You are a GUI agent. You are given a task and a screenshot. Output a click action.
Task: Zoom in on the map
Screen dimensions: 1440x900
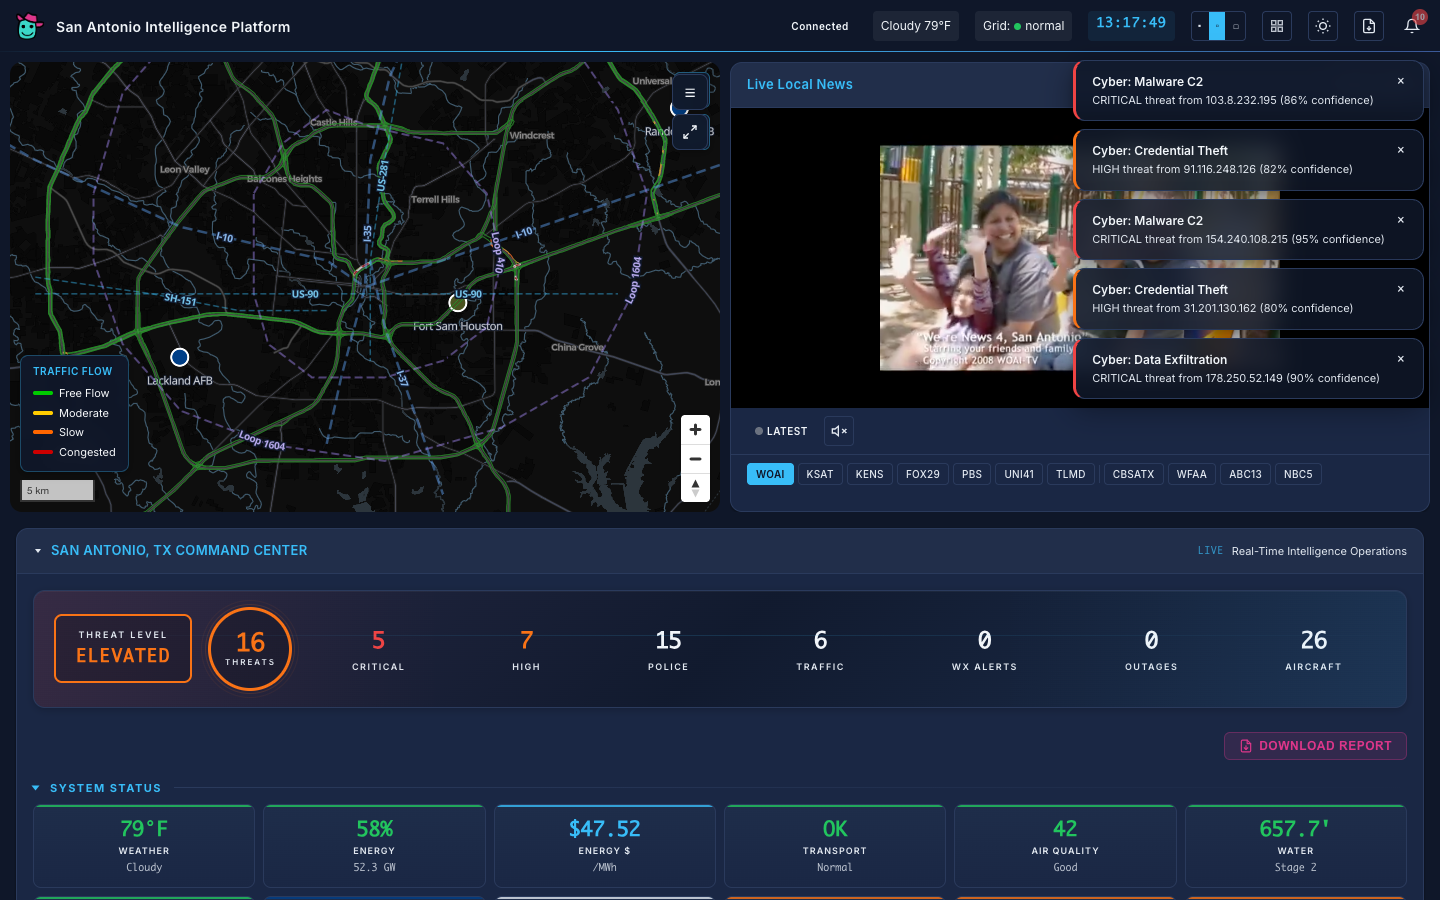pyautogui.click(x=695, y=429)
